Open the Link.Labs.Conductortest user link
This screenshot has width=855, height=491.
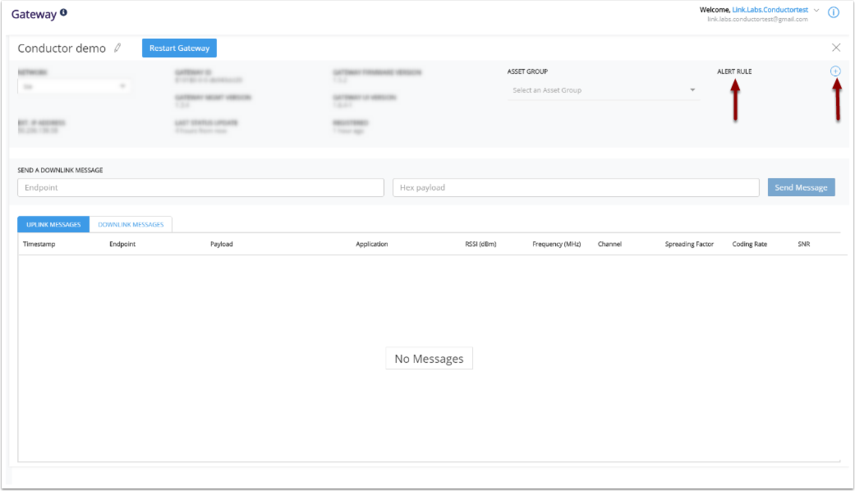pos(771,10)
